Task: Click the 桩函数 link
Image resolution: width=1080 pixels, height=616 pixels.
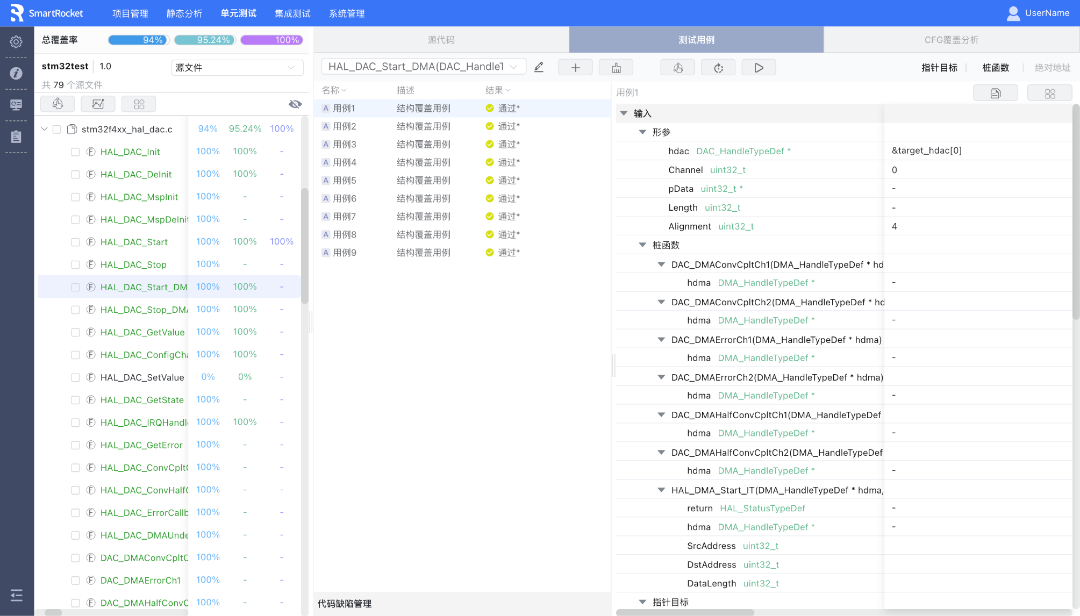Action: 995,68
